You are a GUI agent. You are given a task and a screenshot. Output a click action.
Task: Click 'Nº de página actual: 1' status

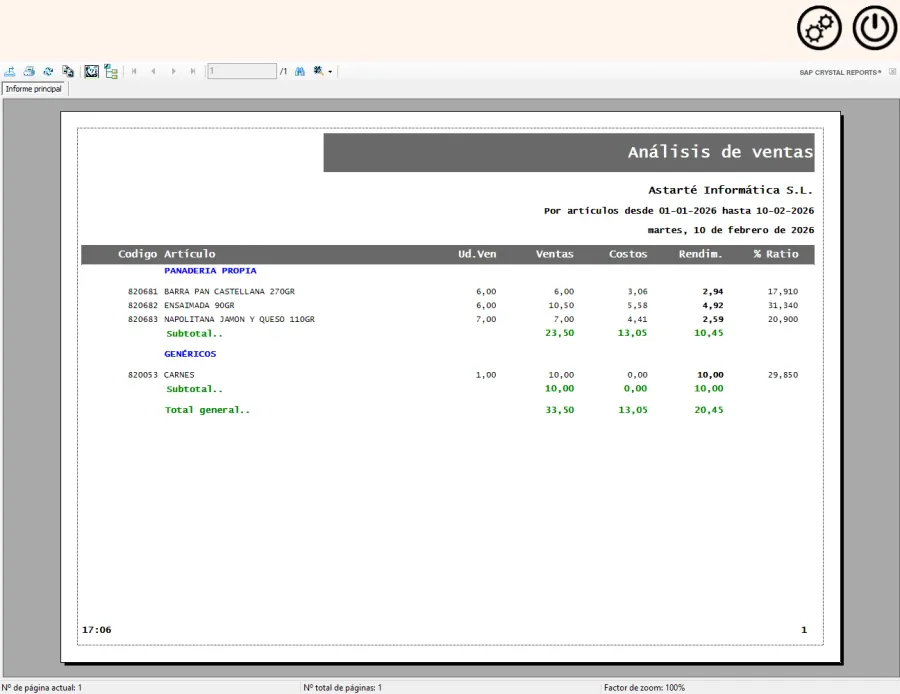41,688
